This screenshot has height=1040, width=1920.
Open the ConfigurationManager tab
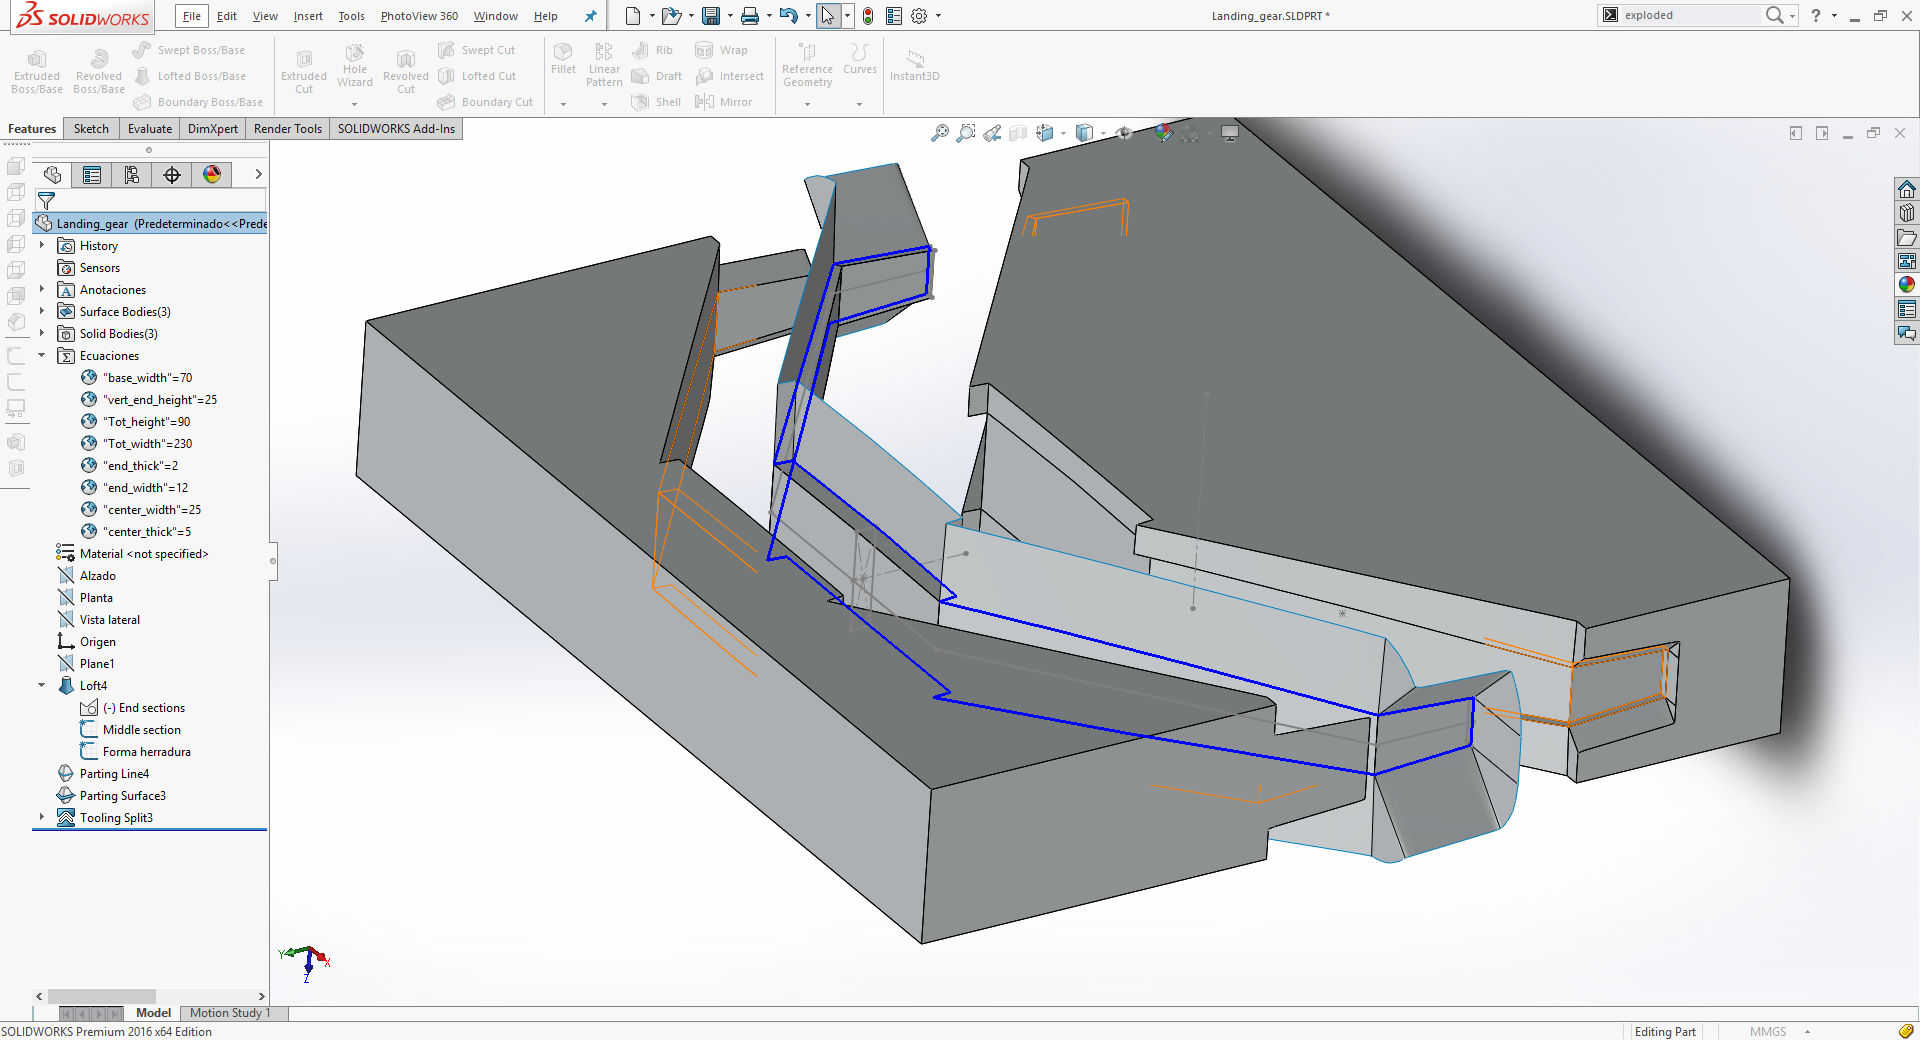coord(132,175)
